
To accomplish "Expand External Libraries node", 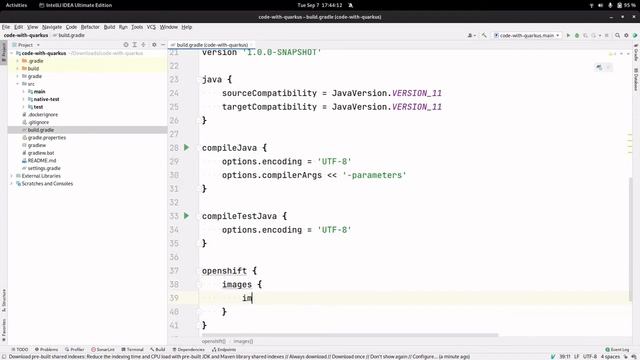I will 12,176.
